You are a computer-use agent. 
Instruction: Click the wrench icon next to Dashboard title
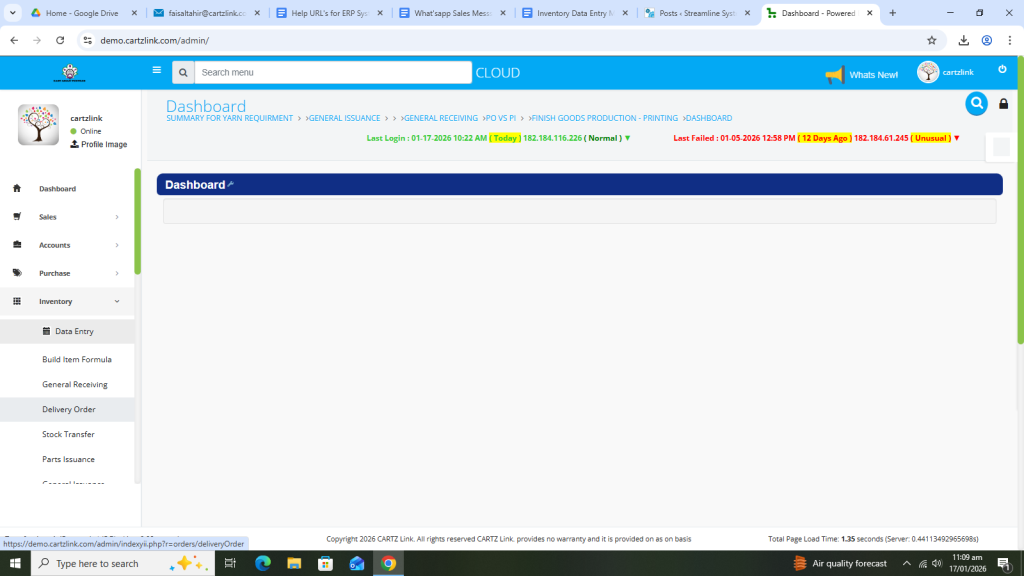pyautogui.click(x=230, y=184)
